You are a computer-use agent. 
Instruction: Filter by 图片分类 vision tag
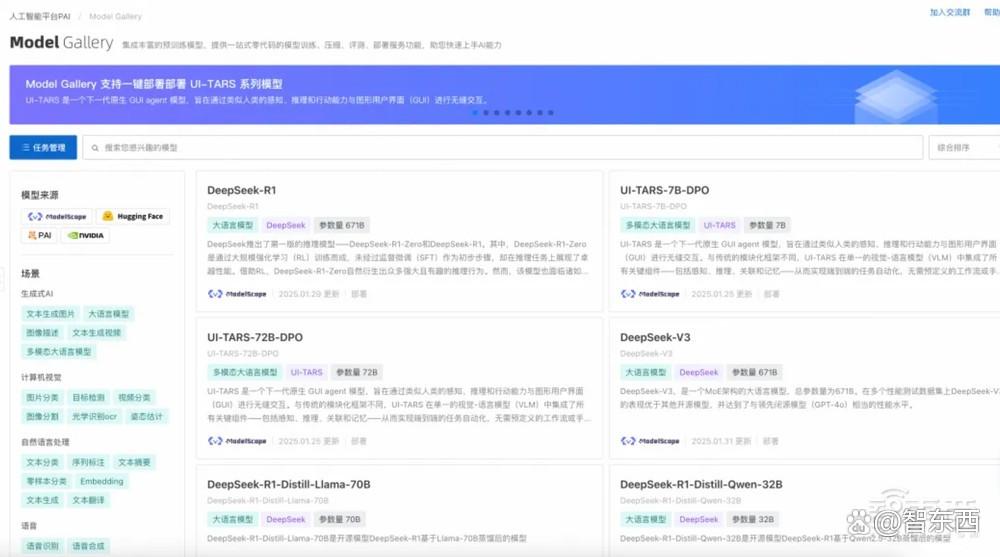(42, 397)
